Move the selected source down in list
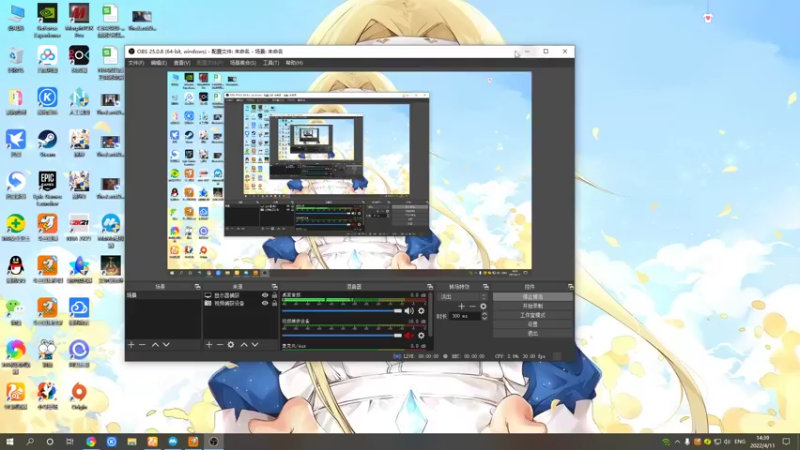The image size is (800, 450). (255, 345)
